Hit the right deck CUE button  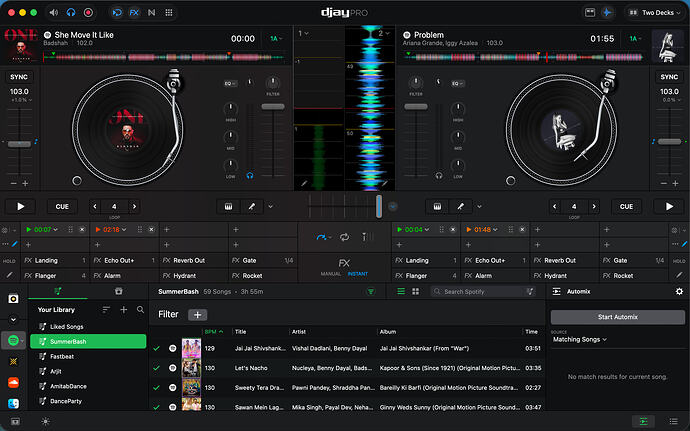(x=626, y=206)
